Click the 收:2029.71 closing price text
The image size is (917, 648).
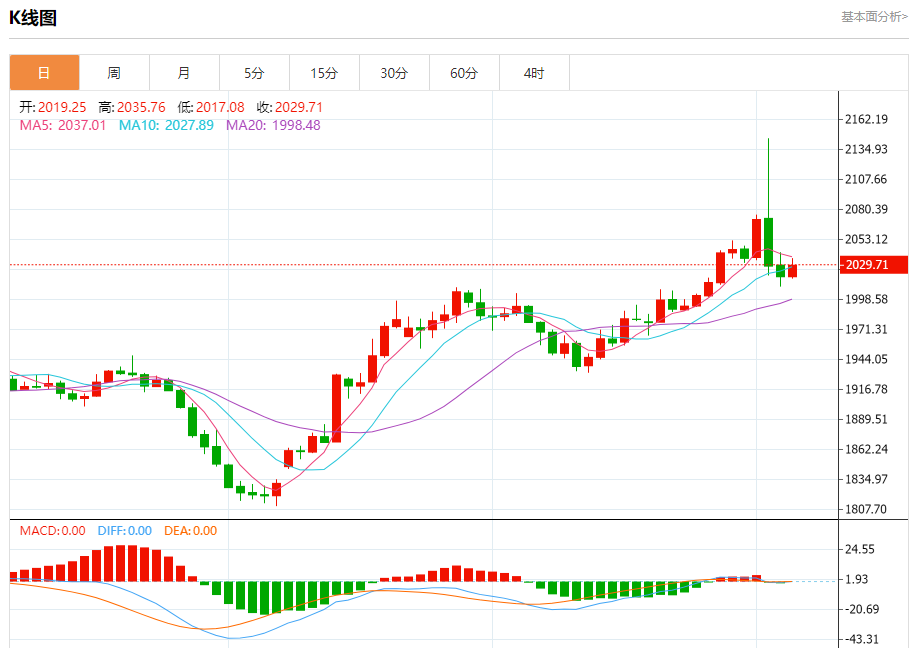coord(290,107)
